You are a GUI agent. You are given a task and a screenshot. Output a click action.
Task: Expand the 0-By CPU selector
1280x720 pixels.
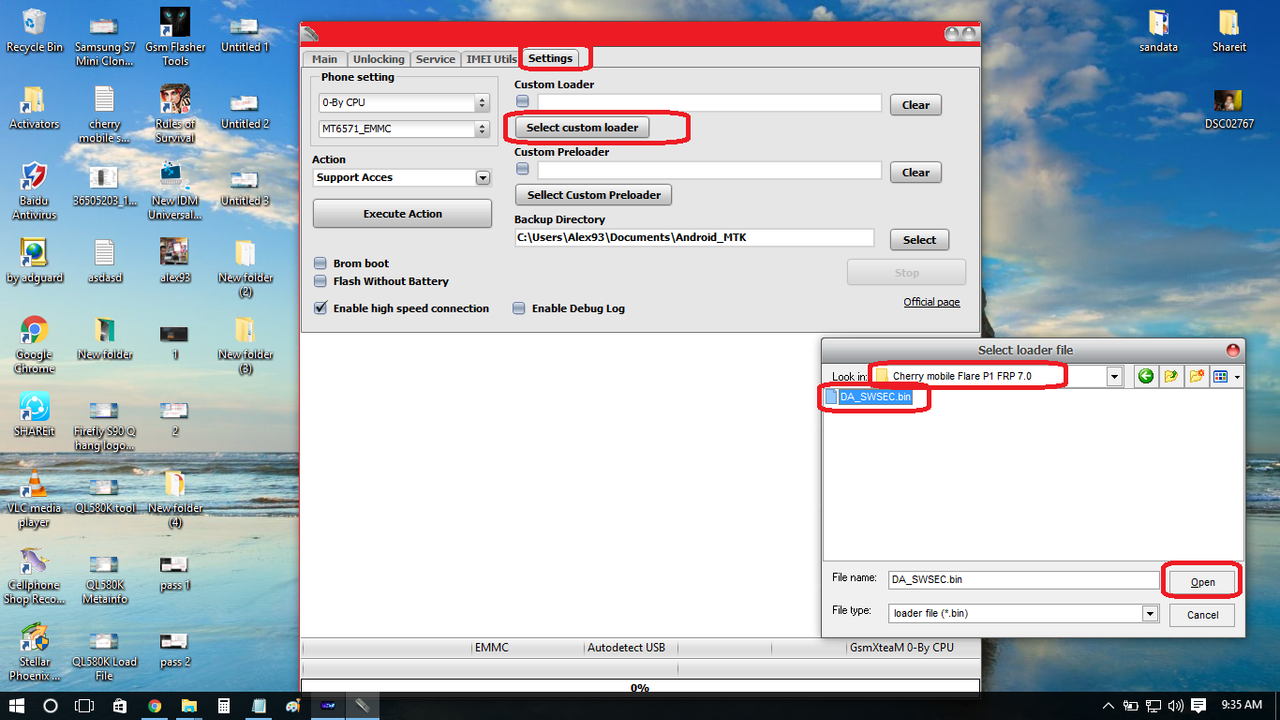tap(482, 102)
